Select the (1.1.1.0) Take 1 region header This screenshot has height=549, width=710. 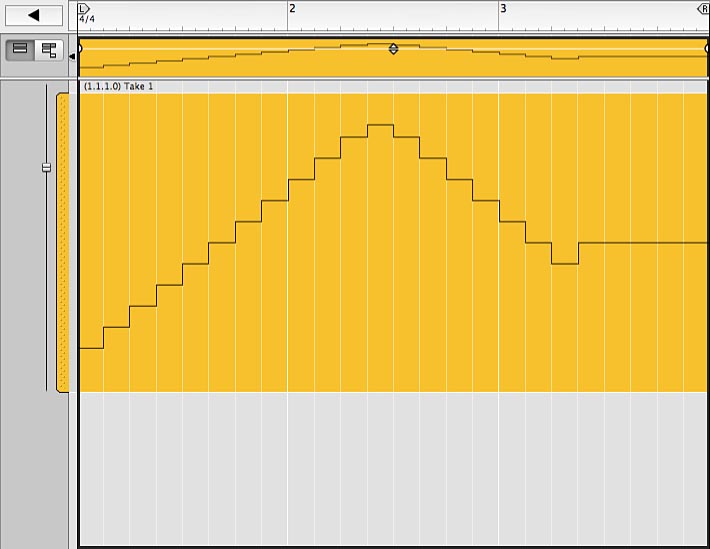[x=119, y=87]
